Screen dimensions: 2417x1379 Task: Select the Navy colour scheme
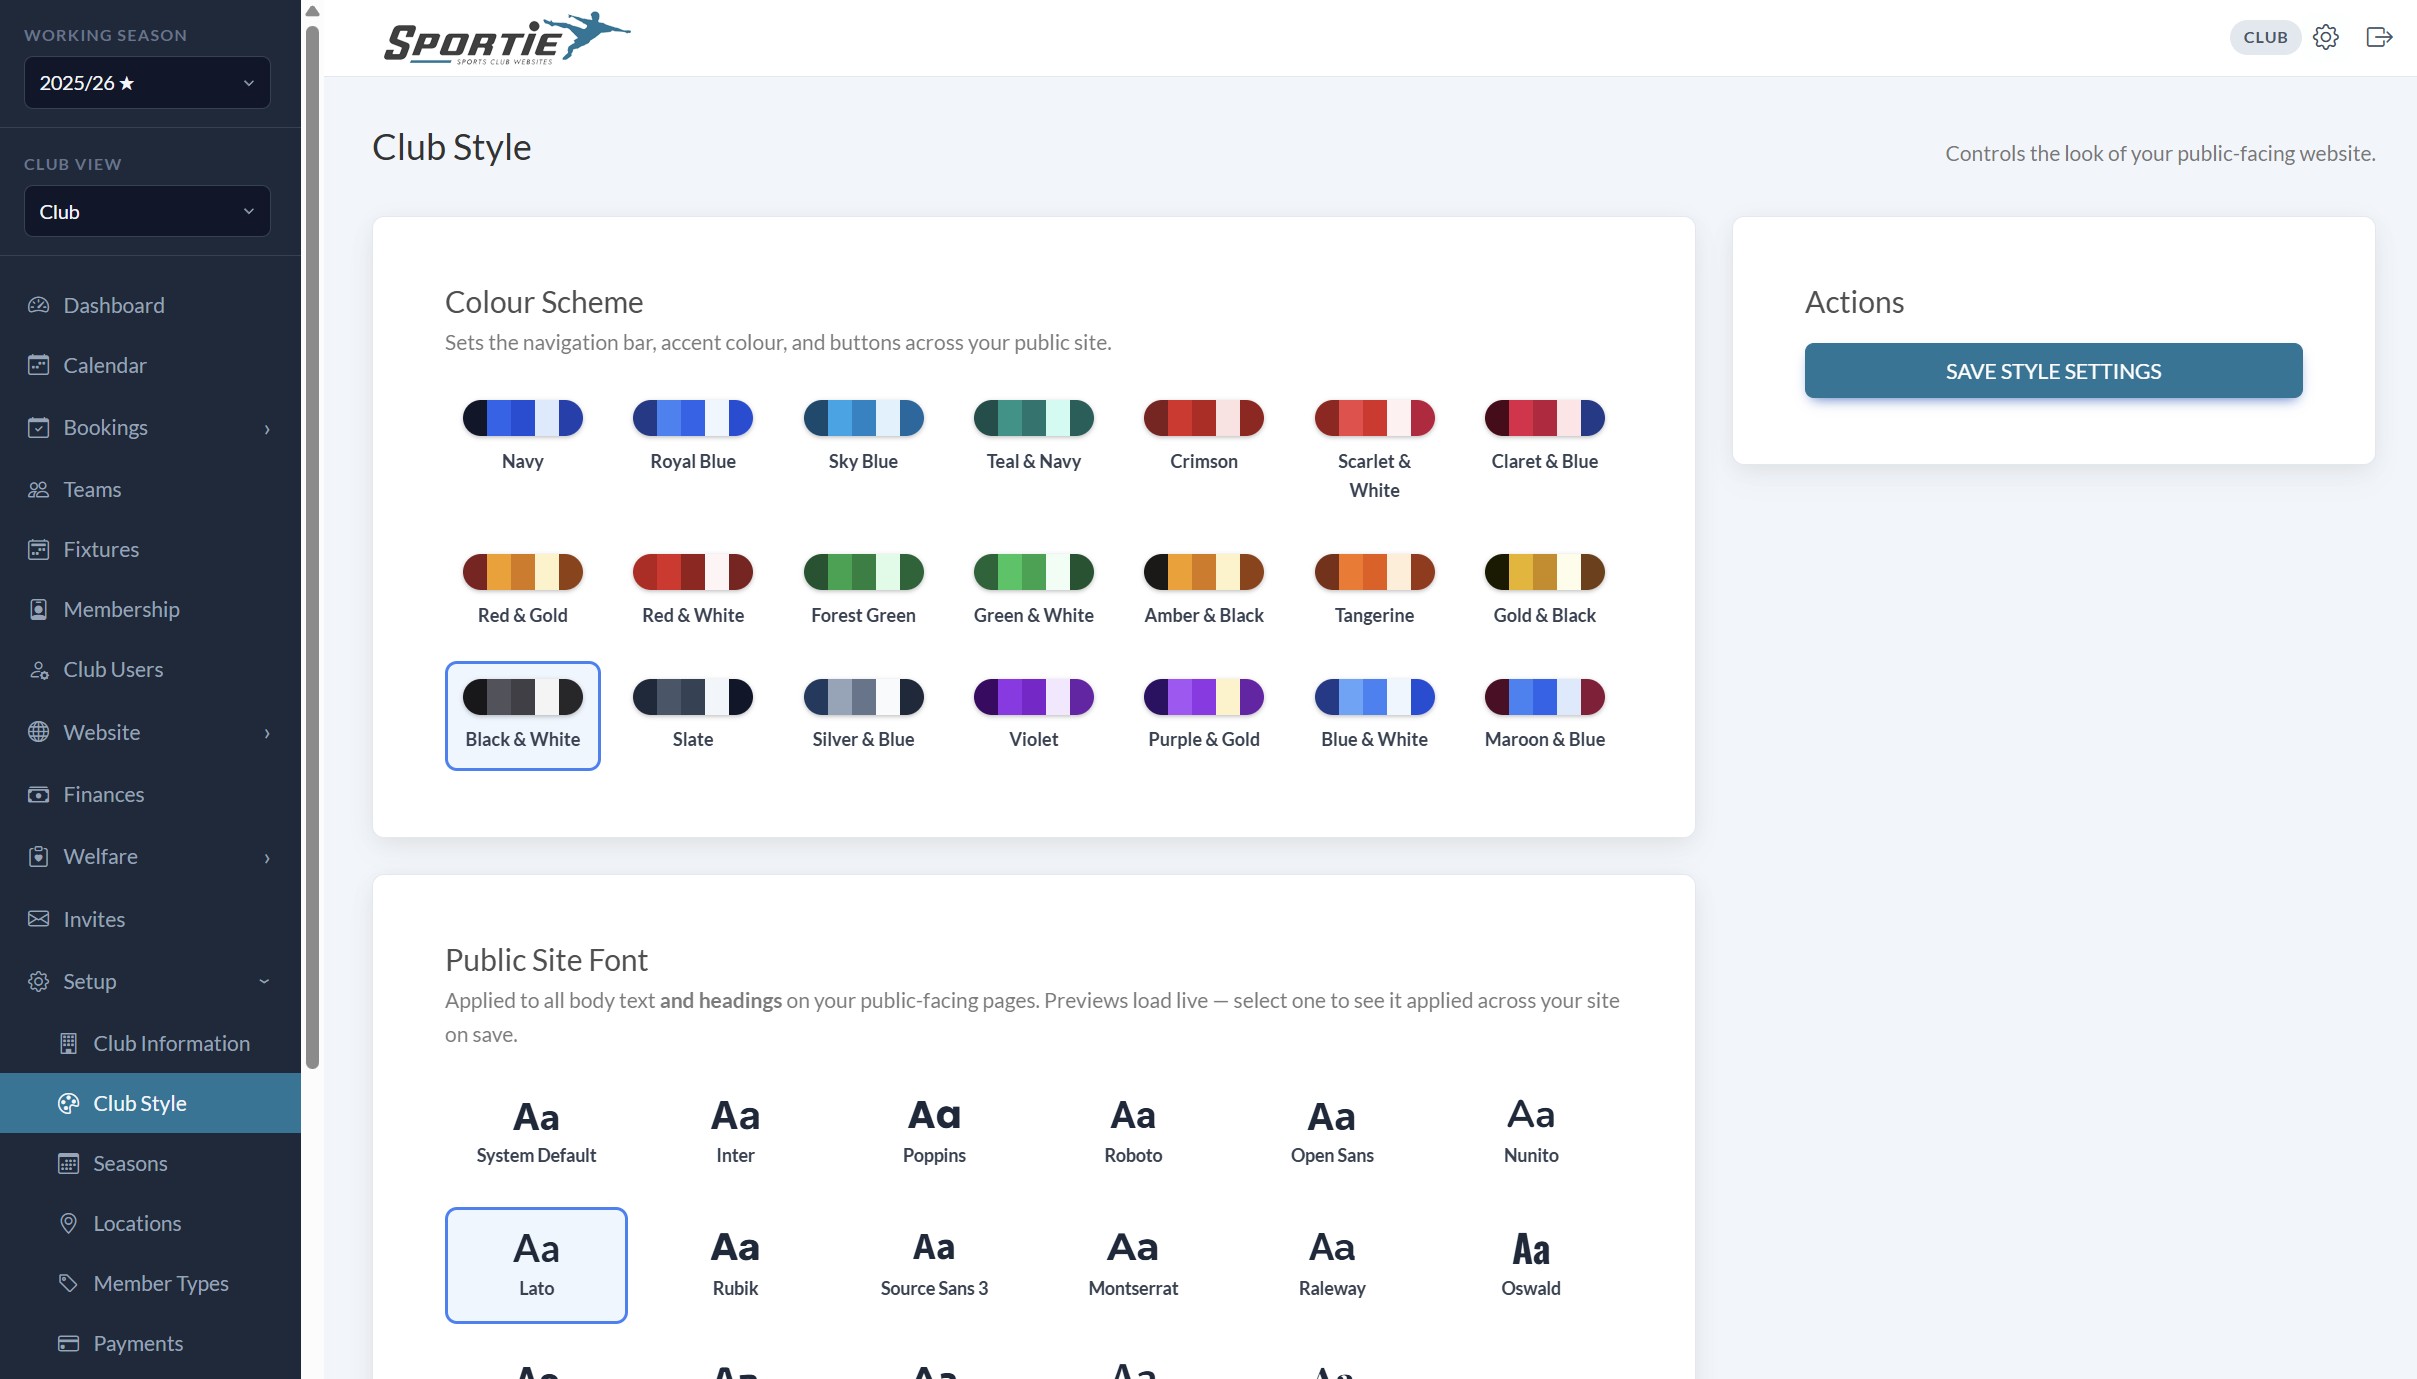(522, 436)
